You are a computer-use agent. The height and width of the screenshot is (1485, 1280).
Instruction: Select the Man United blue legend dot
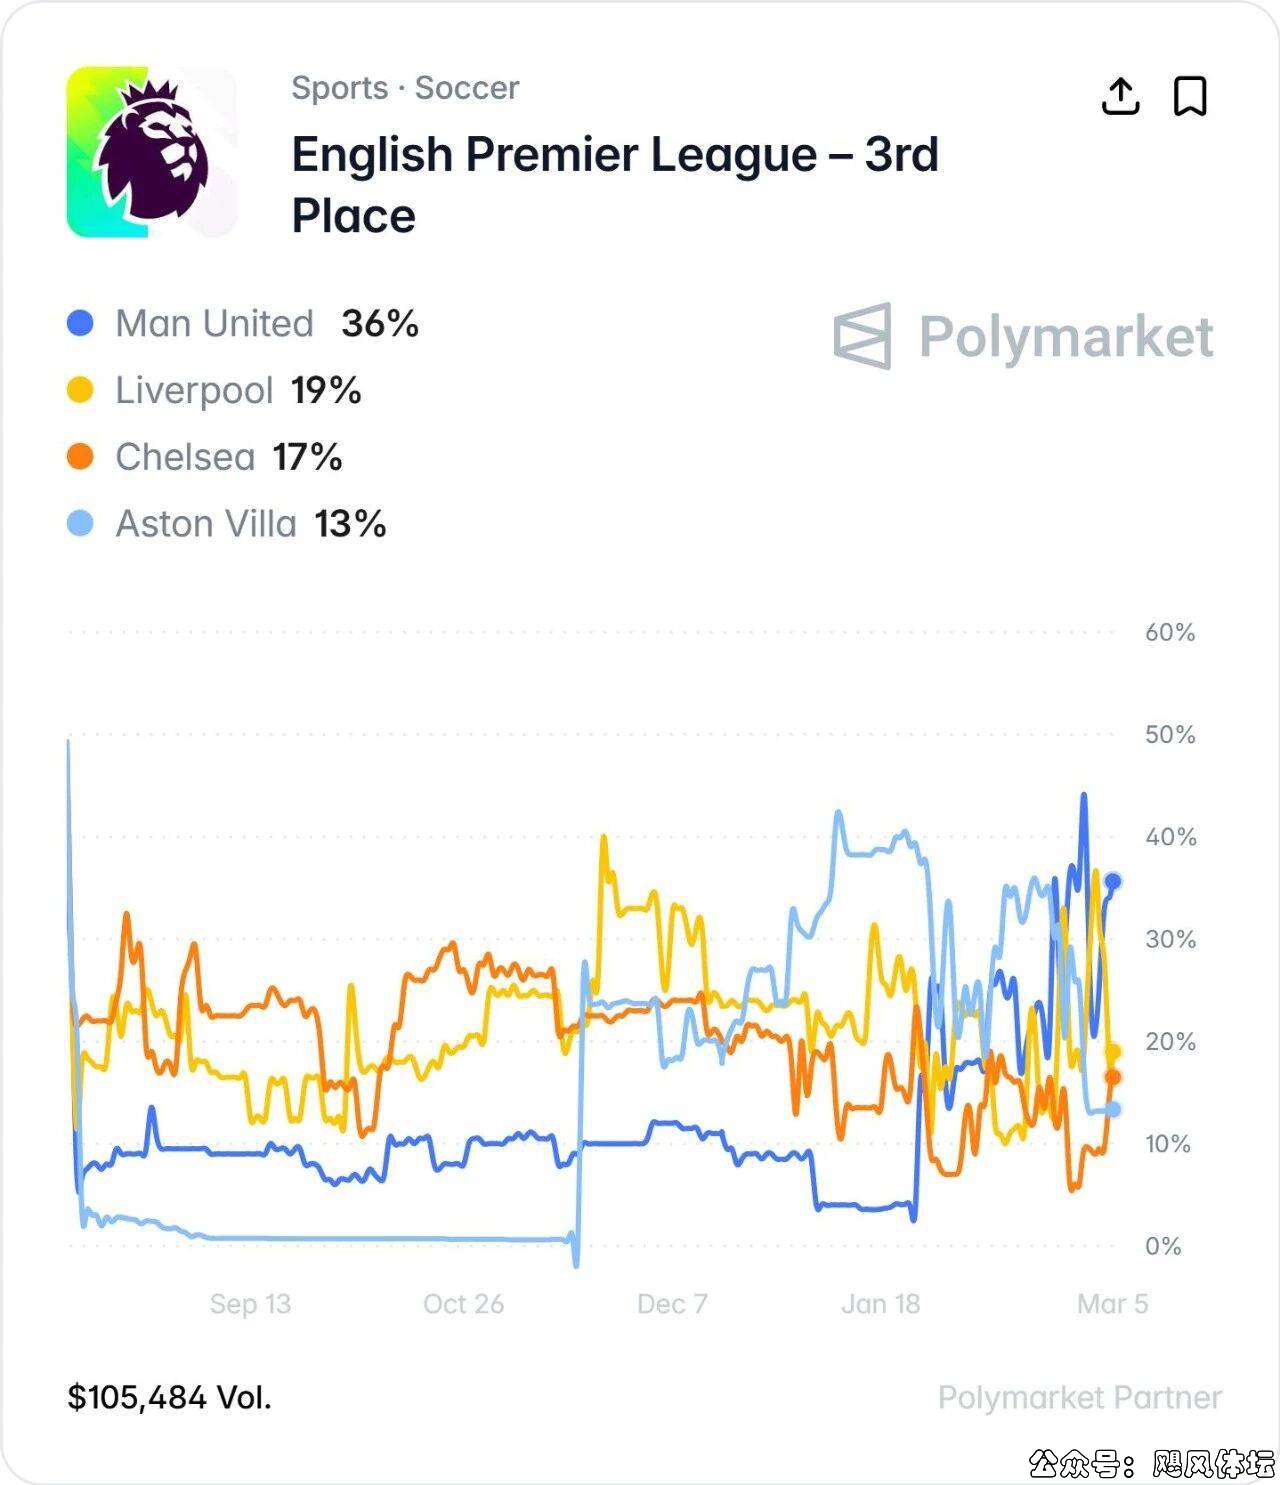(80, 323)
